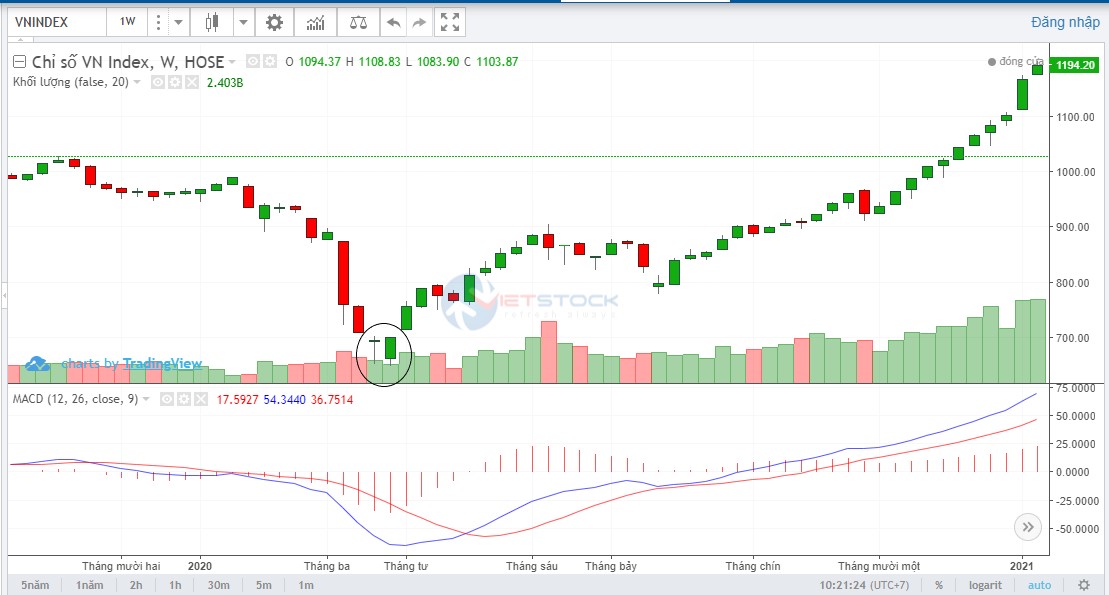
Task: Expand the time interval dropdown arrow
Action: 177,21
